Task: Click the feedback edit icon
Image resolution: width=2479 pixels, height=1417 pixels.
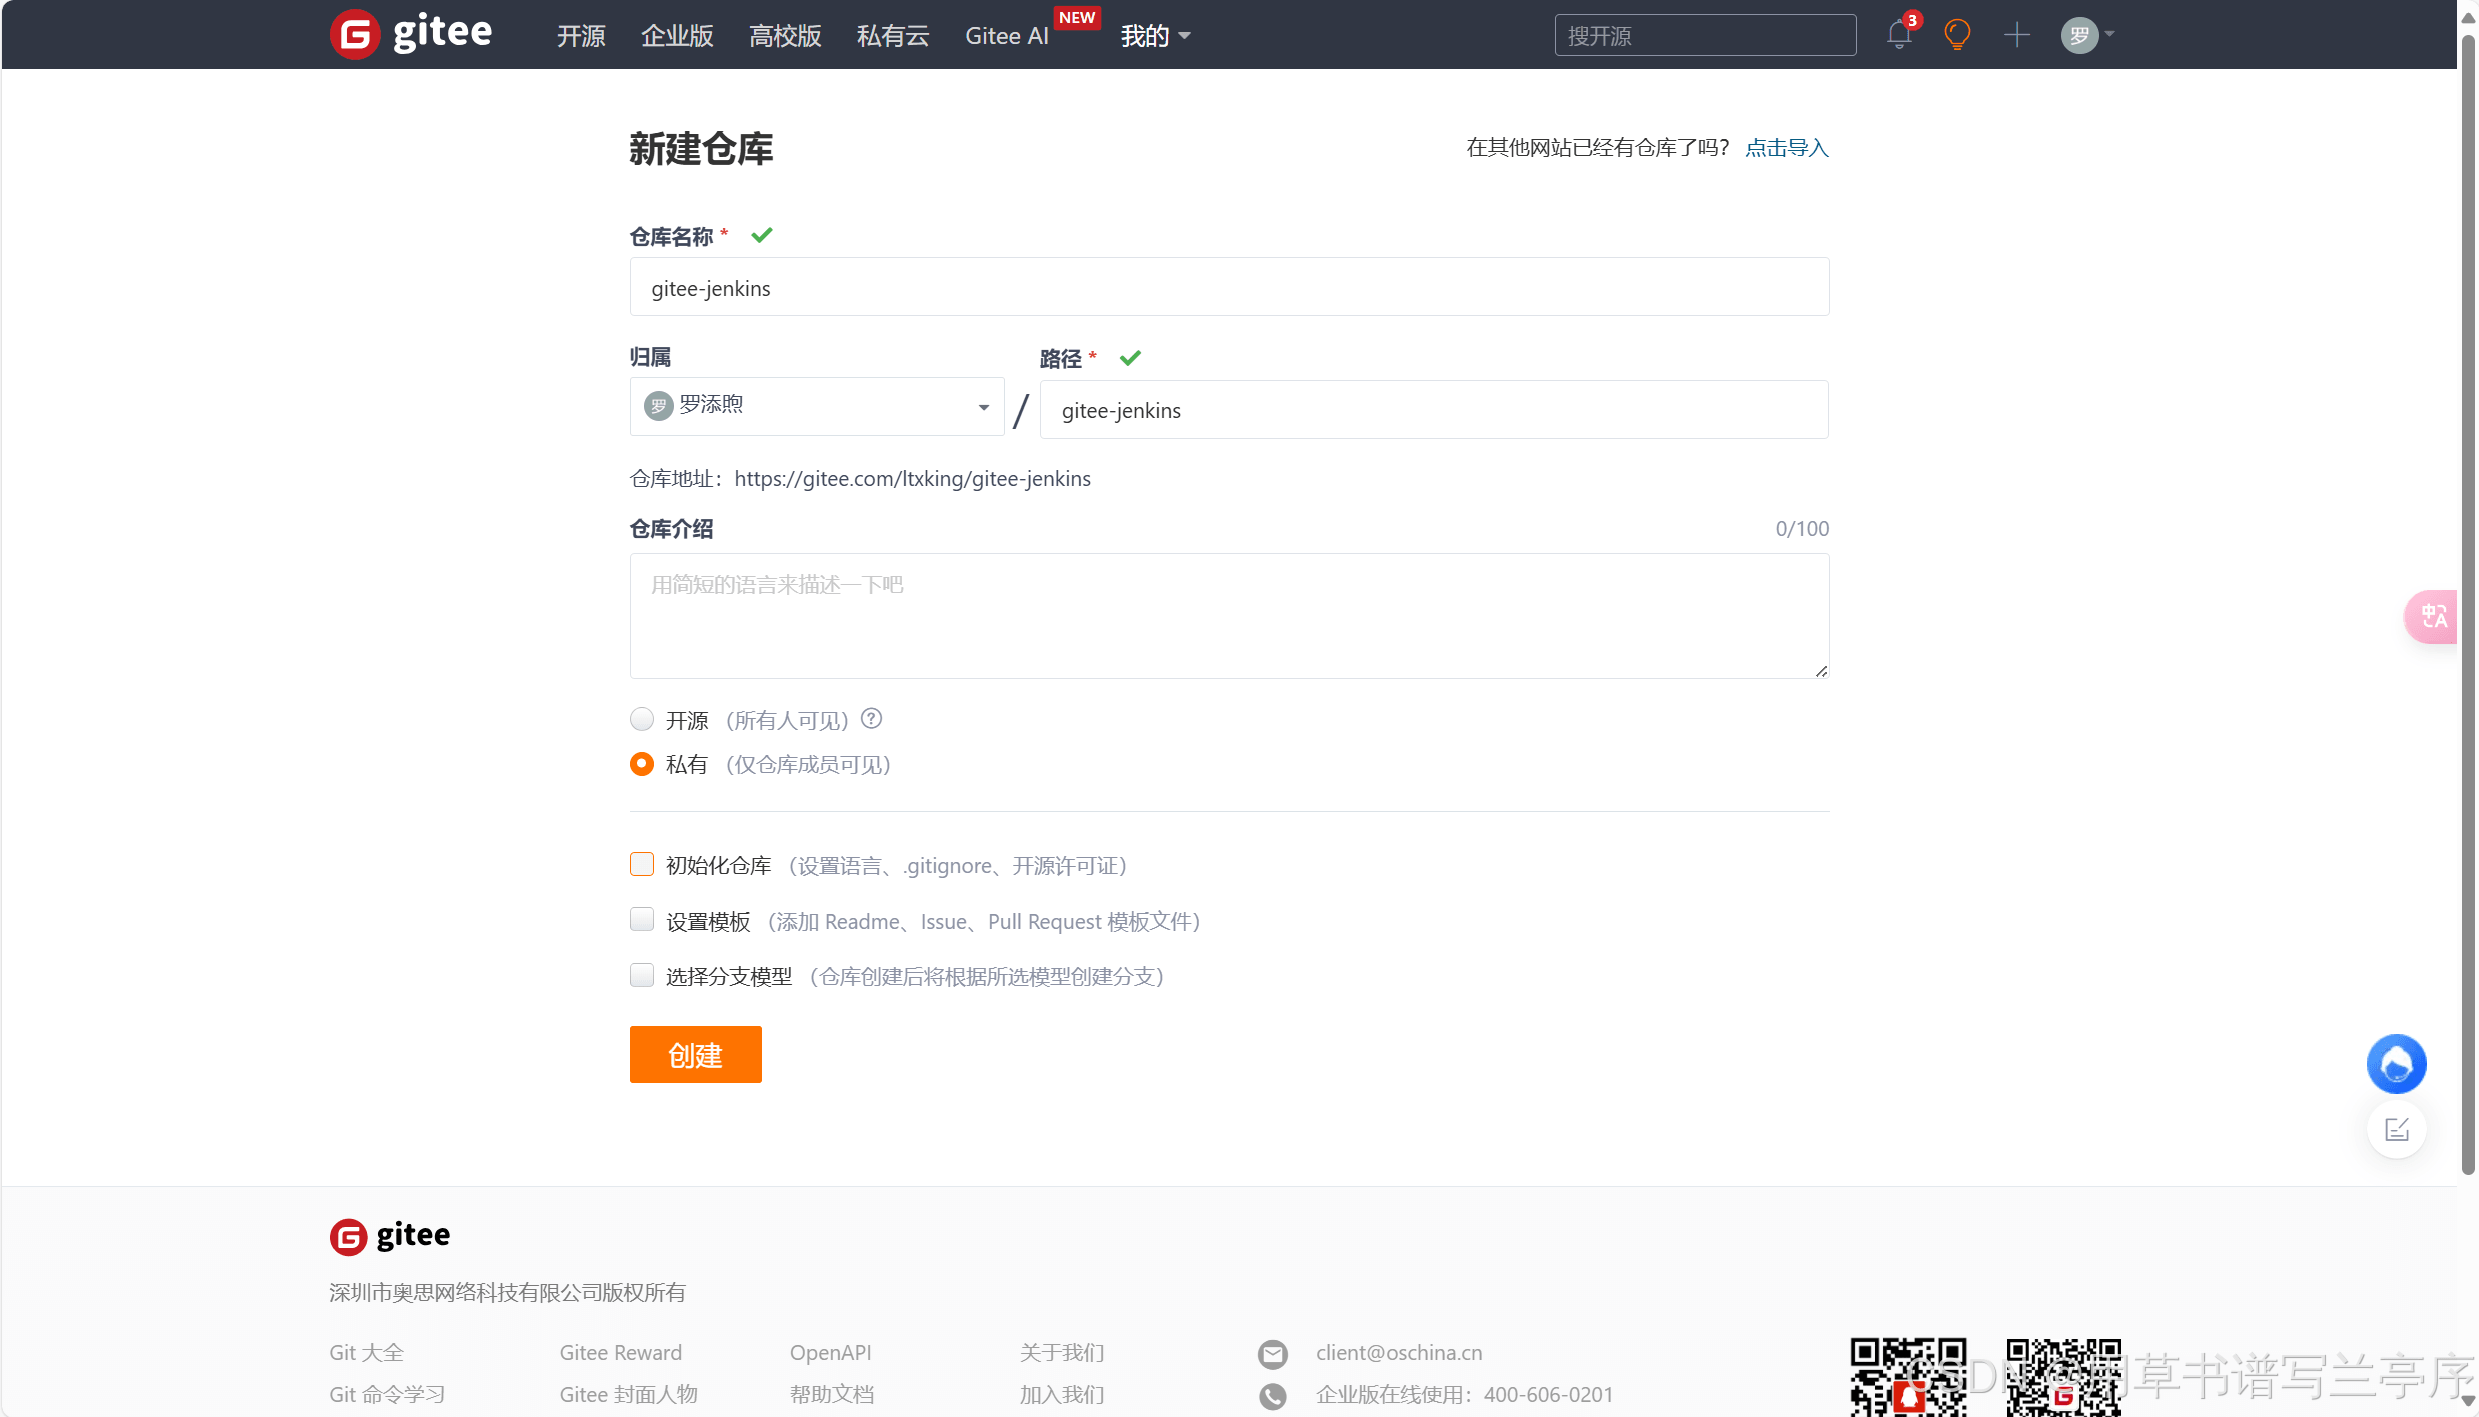Action: [x=2396, y=1129]
